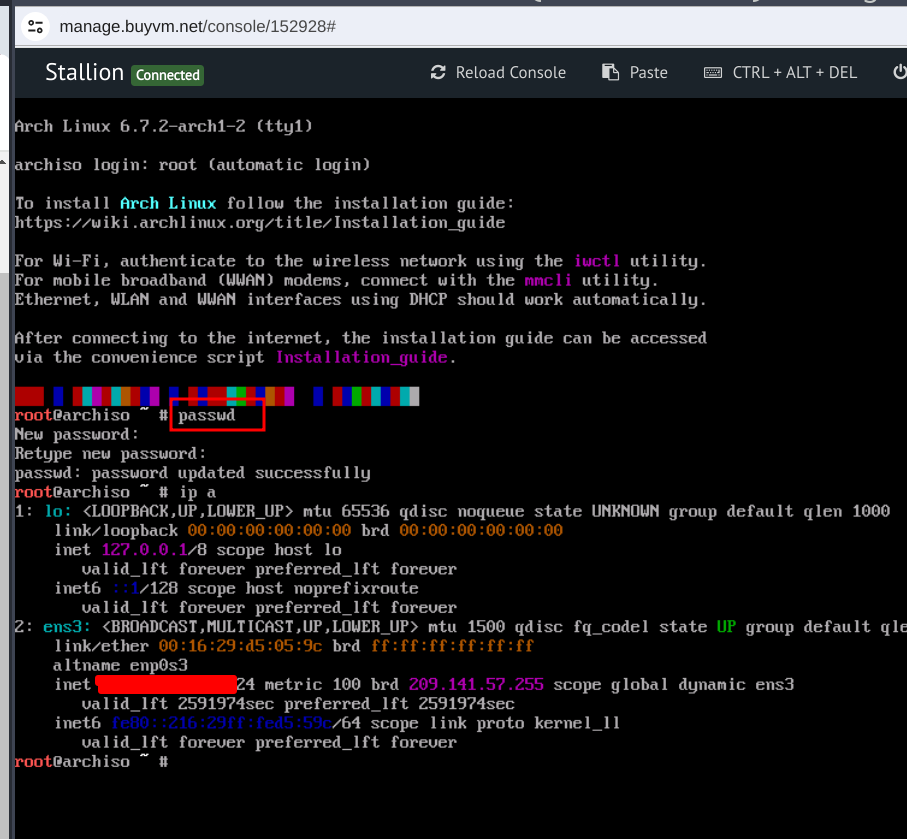Click the green Connected status badge
This screenshot has height=839, width=907.
click(x=168, y=75)
